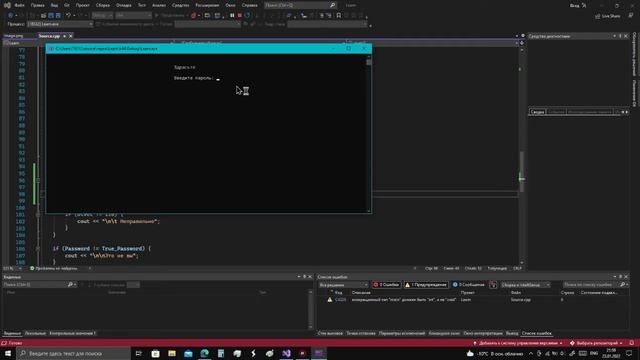Click the Save All icon
This screenshot has width=640, height=360.
[58, 16]
